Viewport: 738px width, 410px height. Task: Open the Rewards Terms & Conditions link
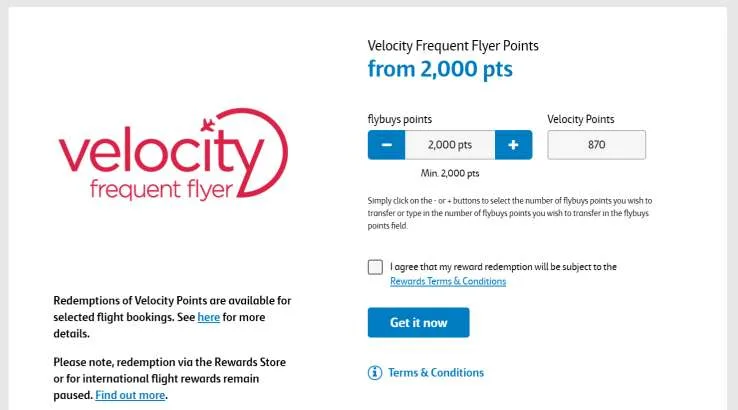click(x=447, y=282)
